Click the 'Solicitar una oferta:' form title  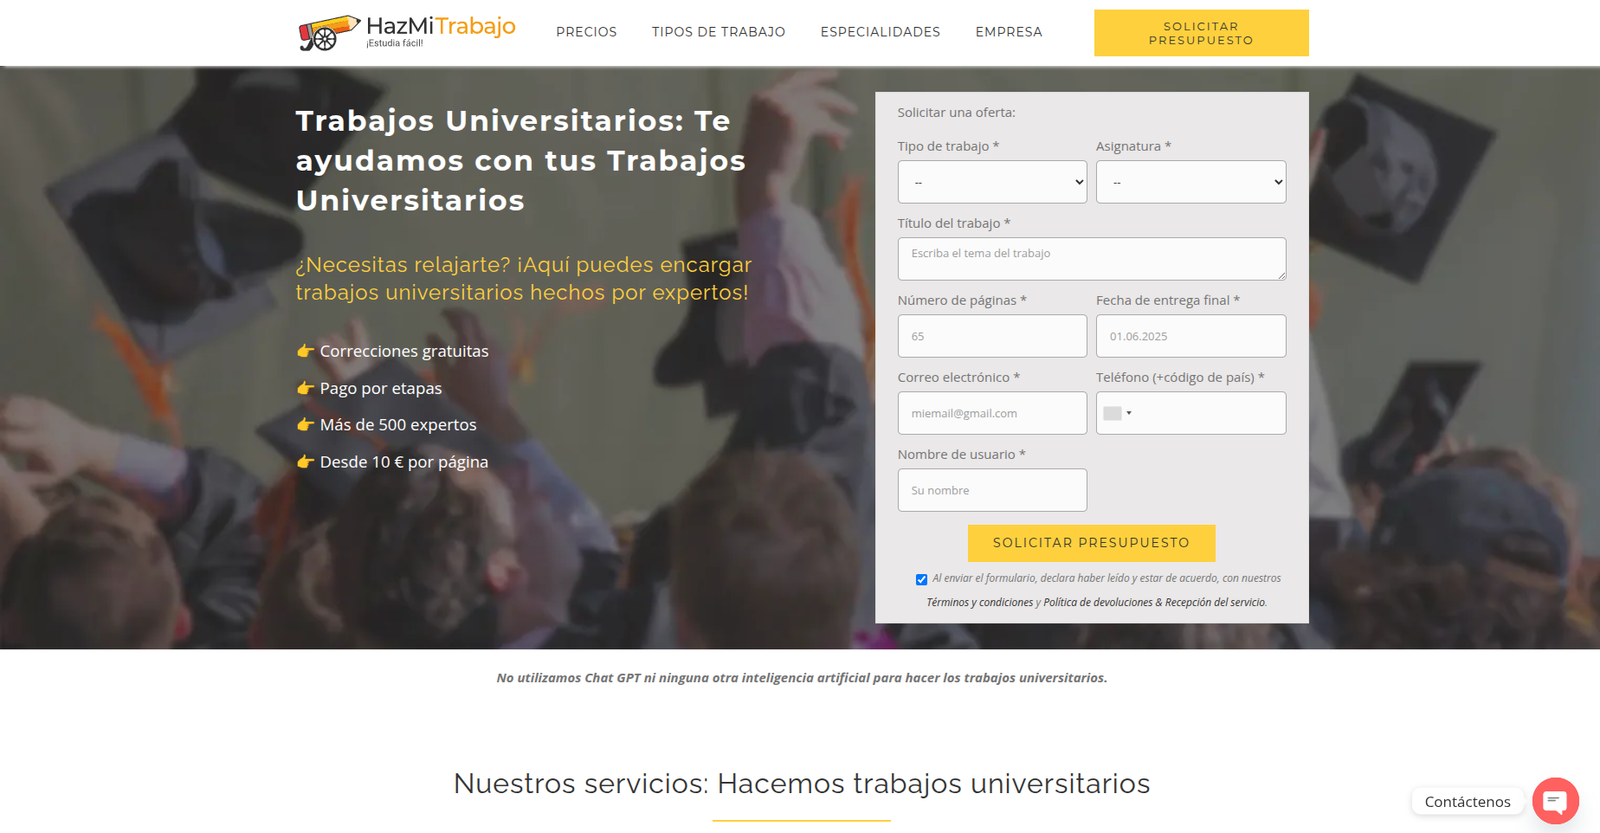pyautogui.click(x=956, y=113)
